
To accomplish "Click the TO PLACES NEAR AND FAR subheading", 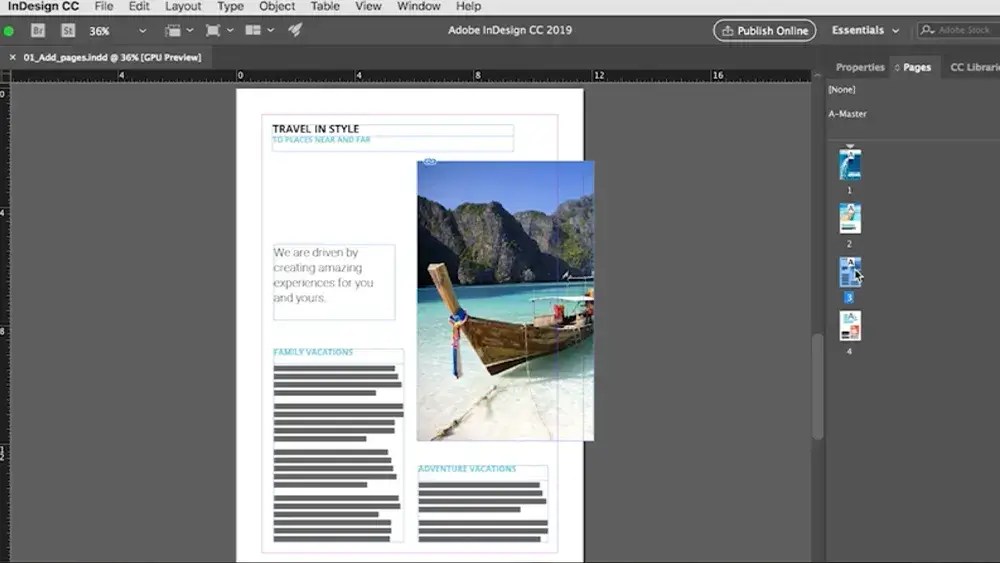I will point(321,140).
